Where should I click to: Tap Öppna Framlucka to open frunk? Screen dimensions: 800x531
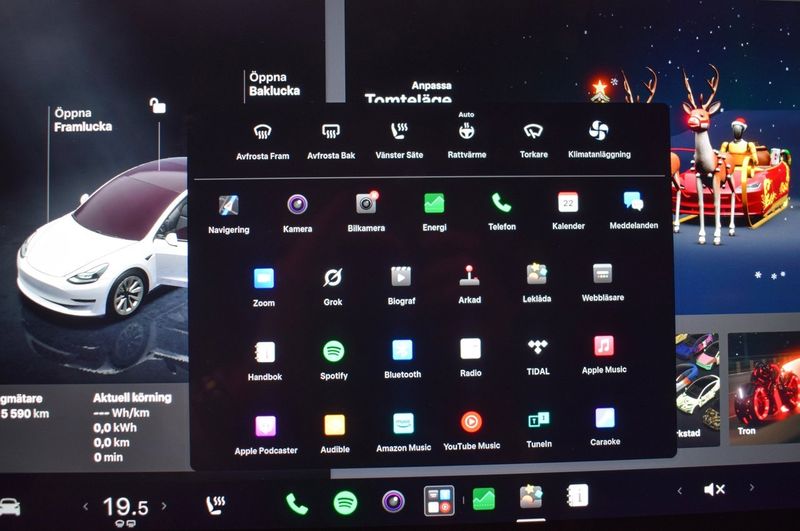point(83,120)
